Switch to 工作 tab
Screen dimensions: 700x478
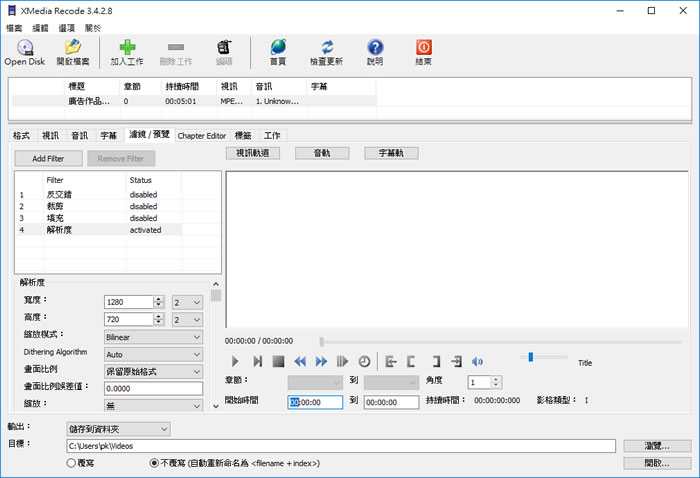click(x=272, y=136)
